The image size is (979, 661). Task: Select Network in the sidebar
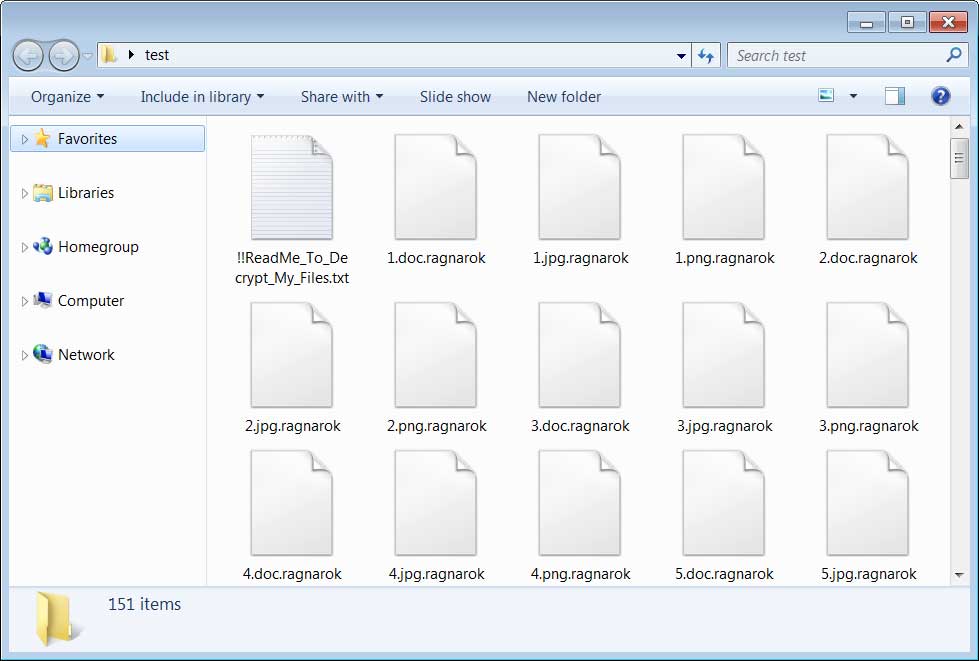[86, 354]
